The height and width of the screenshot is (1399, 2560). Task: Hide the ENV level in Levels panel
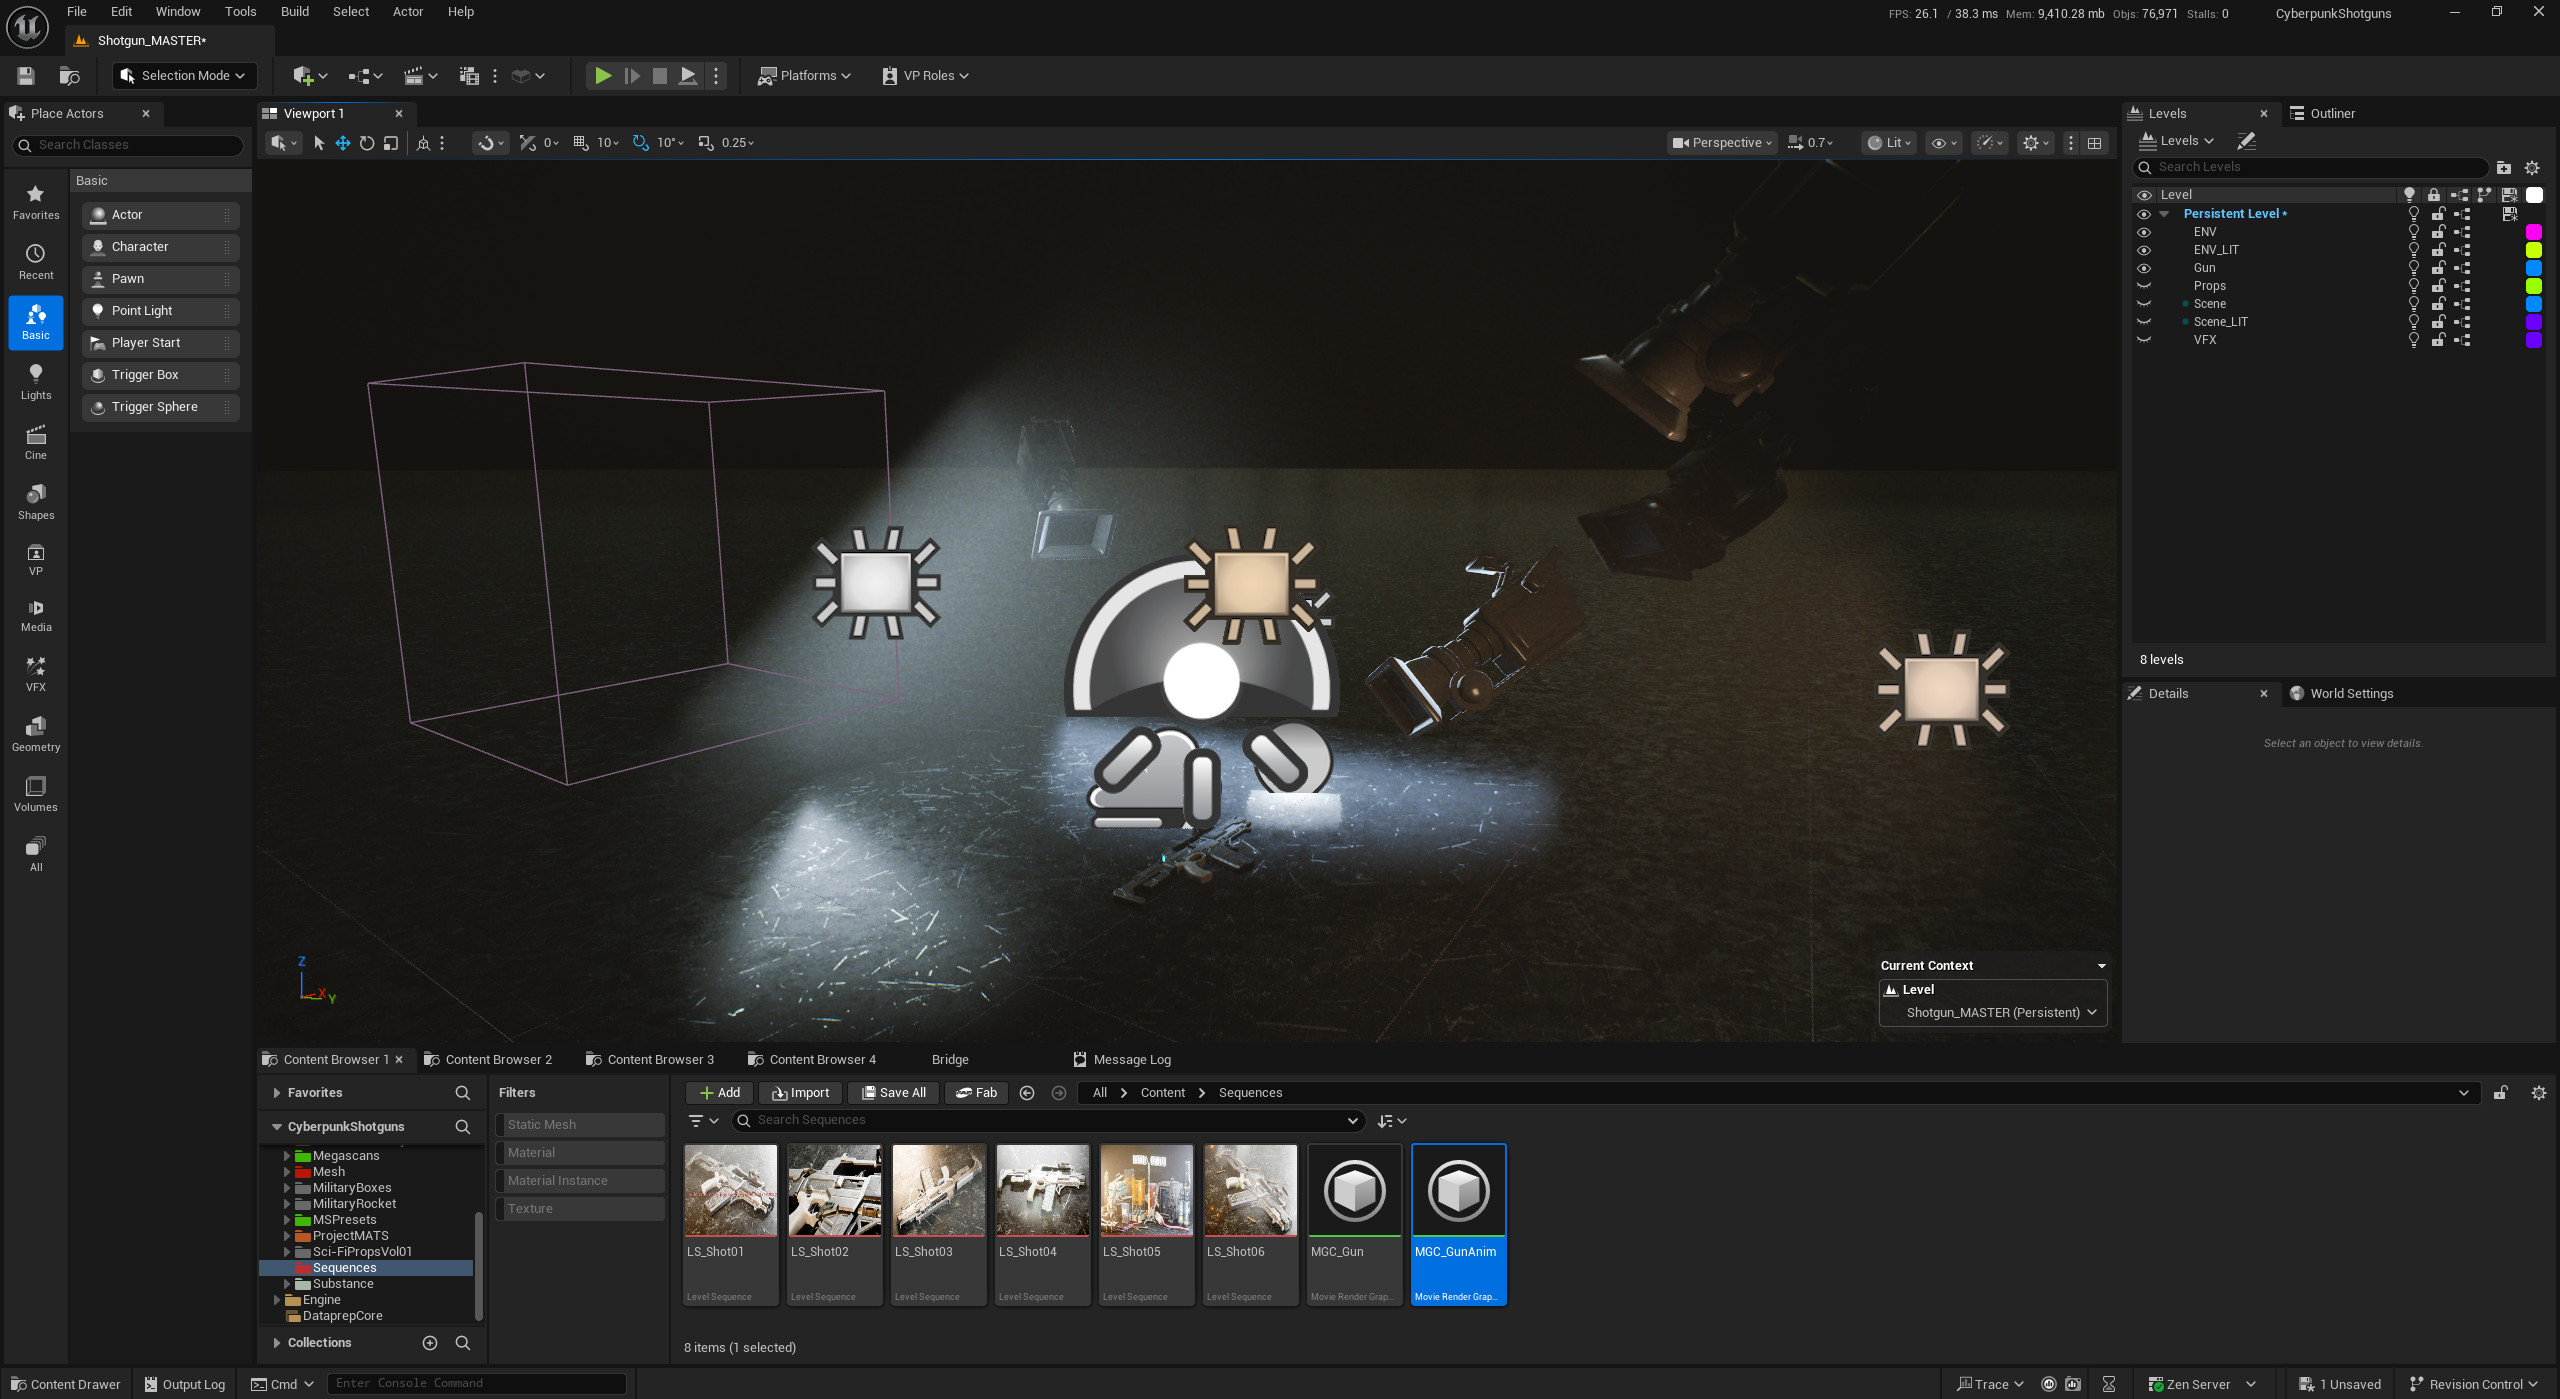pyautogui.click(x=2144, y=231)
